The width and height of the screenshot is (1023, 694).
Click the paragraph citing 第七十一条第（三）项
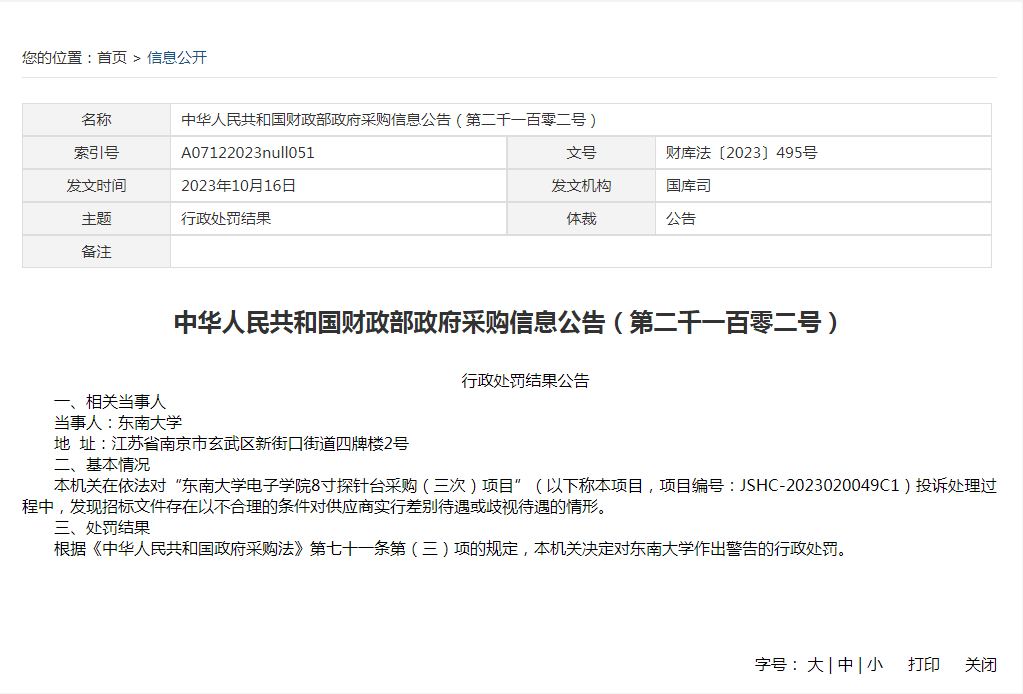pos(451,549)
